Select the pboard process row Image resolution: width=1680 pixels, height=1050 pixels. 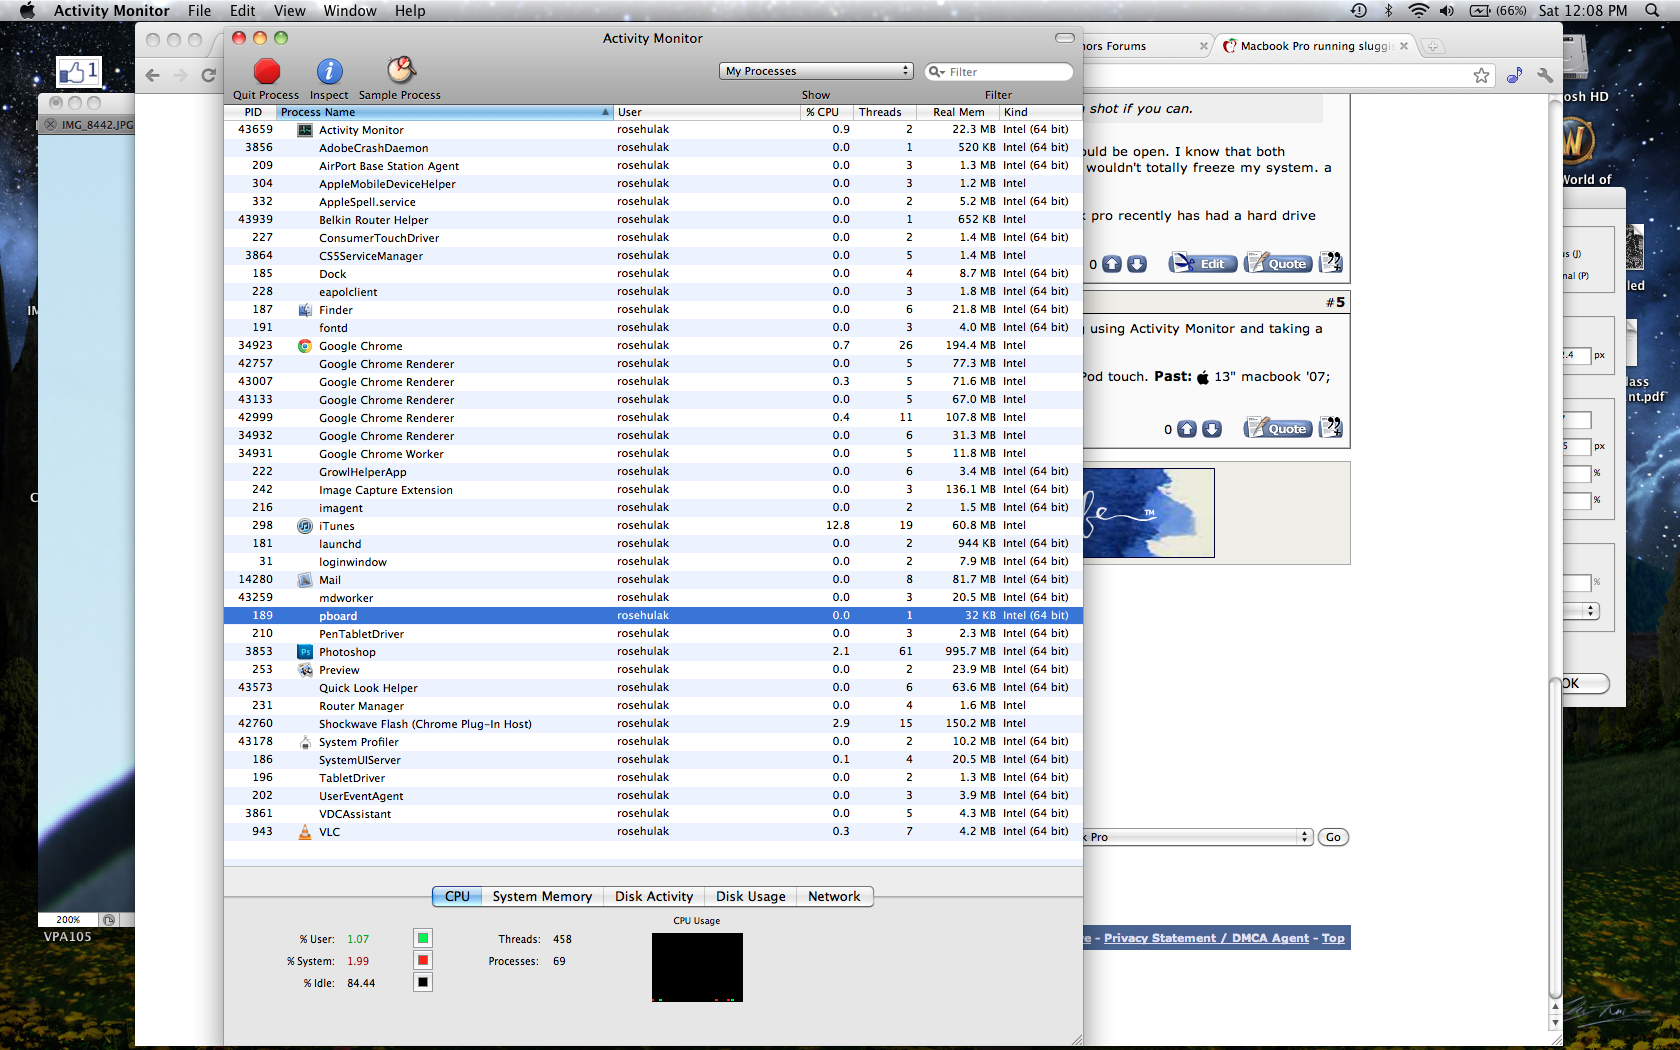[x=653, y=616]
